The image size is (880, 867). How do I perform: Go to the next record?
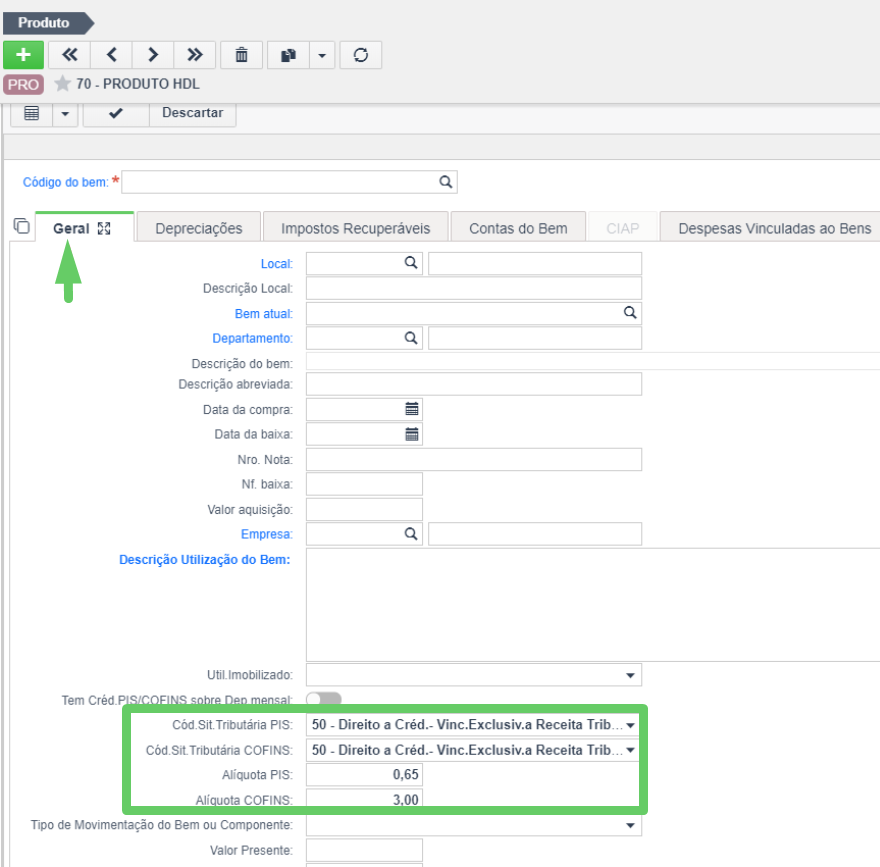[153, 55]
